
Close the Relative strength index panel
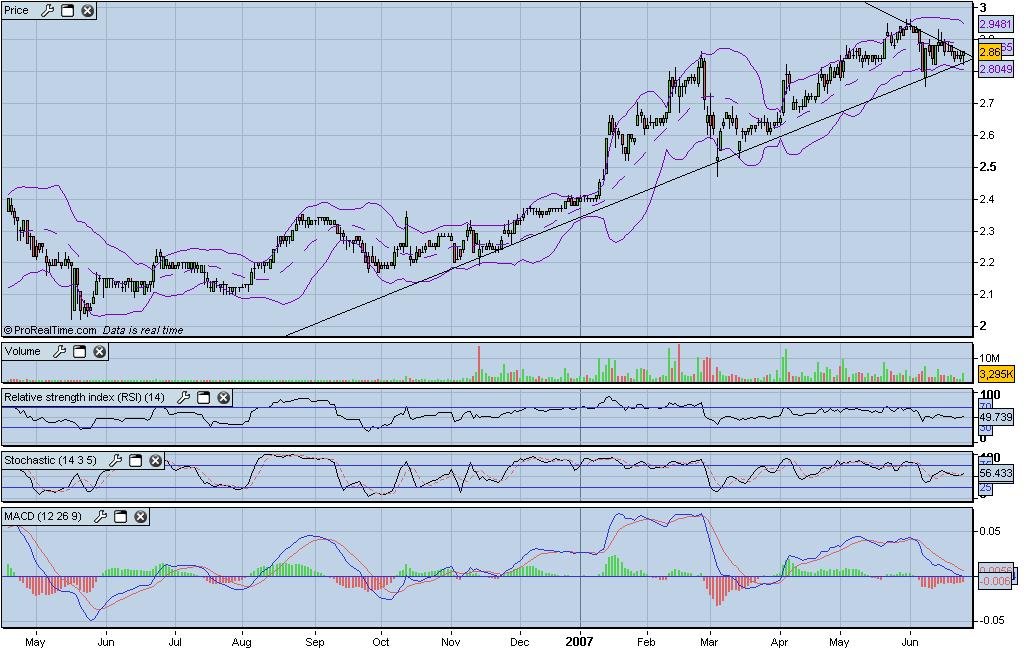click(223, 397)
